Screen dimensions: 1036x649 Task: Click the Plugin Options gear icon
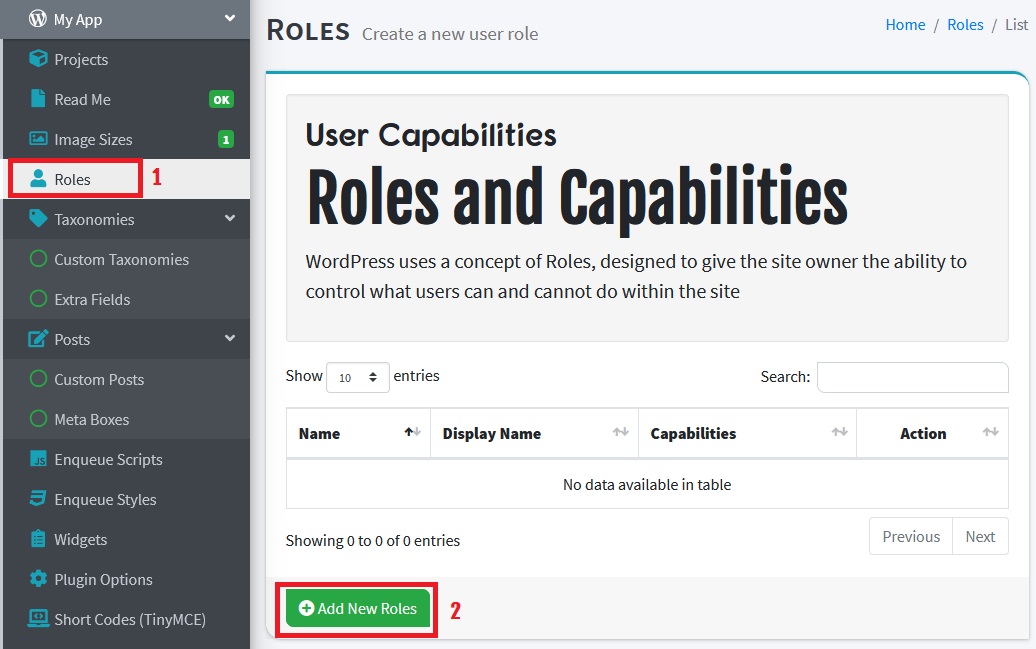(38, 579)
